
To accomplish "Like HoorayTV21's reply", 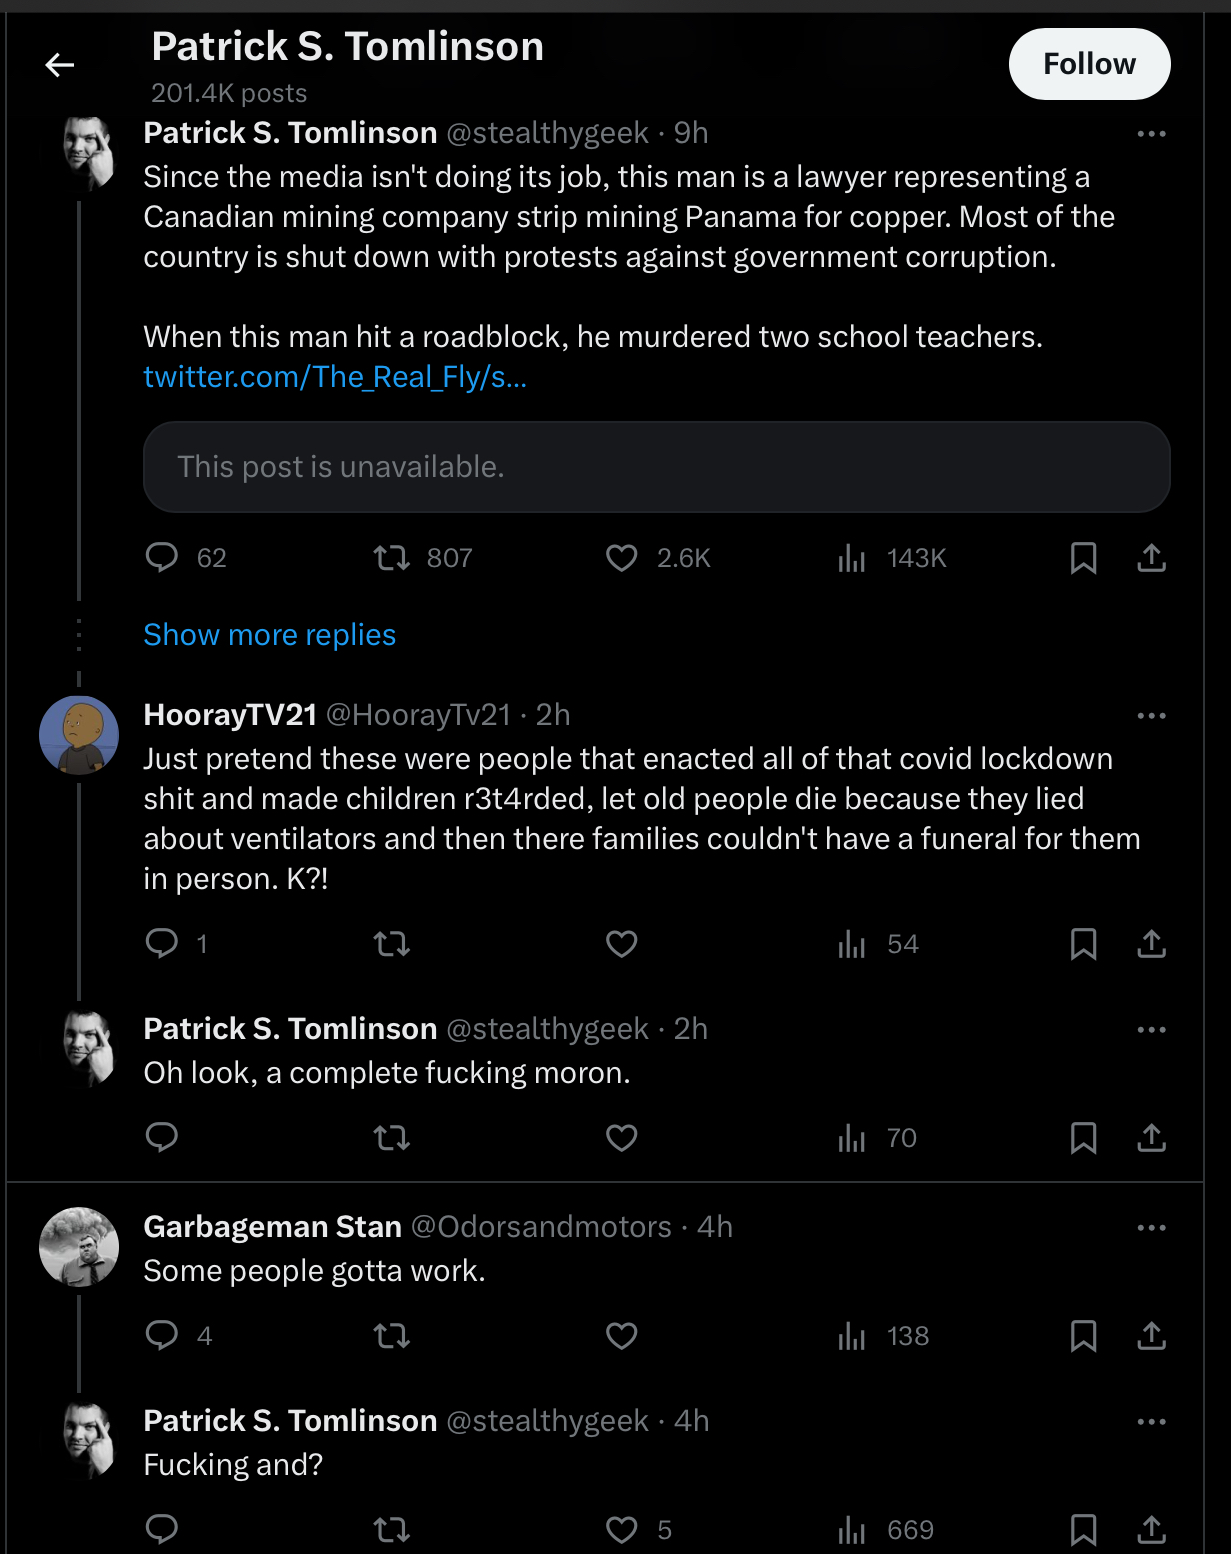I will point(622,943).
